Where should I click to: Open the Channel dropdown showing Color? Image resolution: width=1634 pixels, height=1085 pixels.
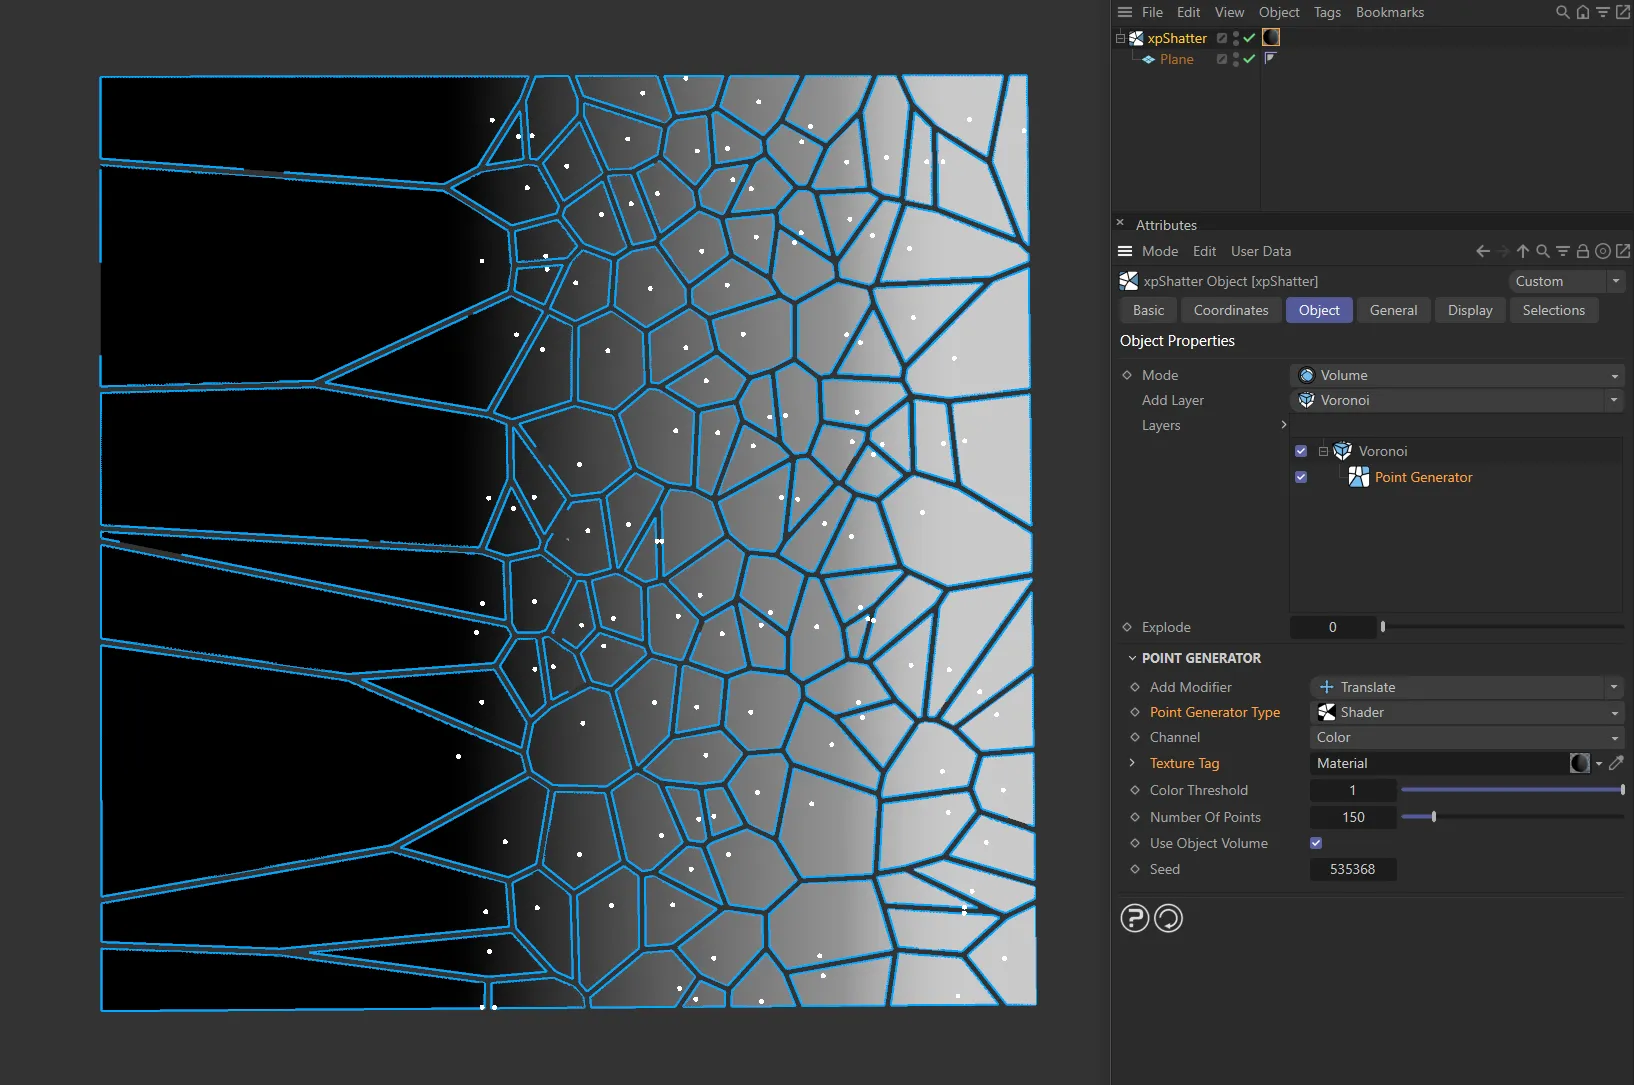(x=1466, y=737)
